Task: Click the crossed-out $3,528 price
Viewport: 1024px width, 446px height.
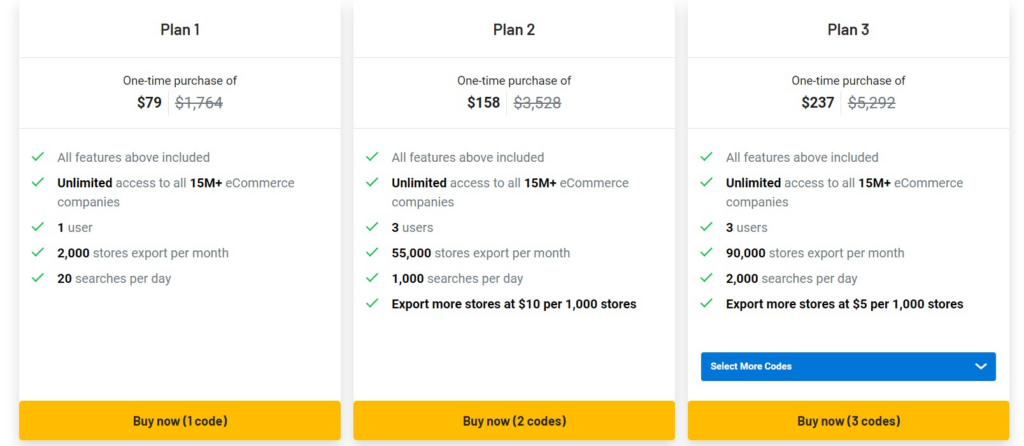Action: (537, 102)
